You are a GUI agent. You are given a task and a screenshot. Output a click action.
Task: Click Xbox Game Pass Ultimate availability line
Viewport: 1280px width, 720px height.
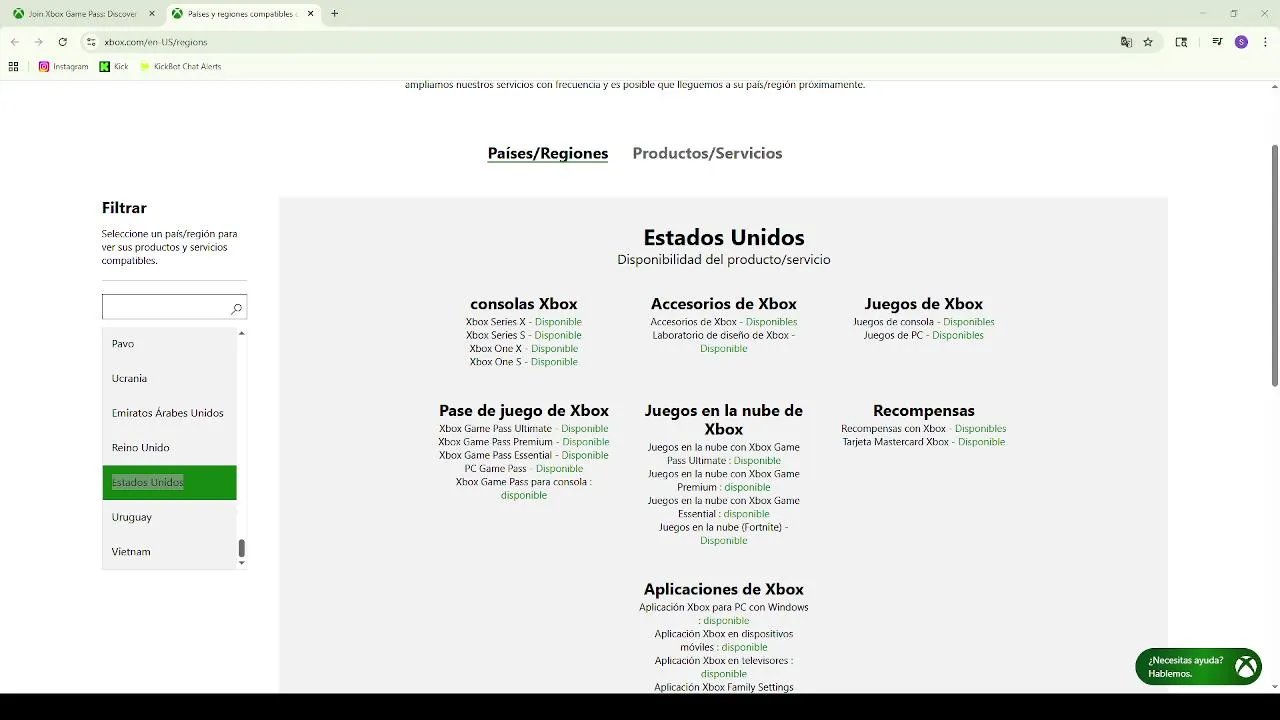524,429
